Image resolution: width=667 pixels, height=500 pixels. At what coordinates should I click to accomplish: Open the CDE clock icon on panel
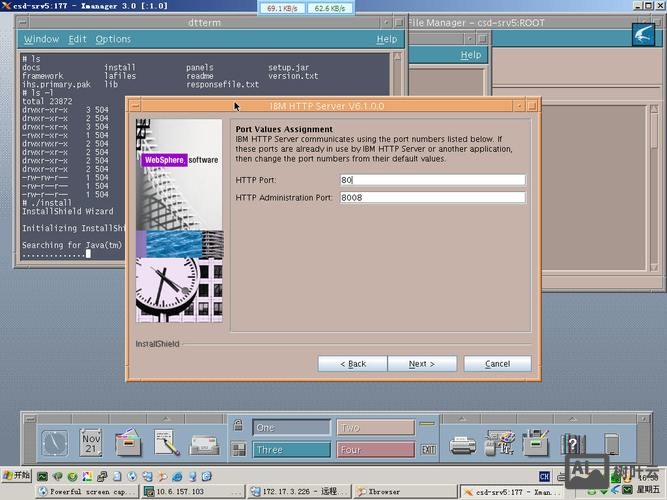pos(54,441)
